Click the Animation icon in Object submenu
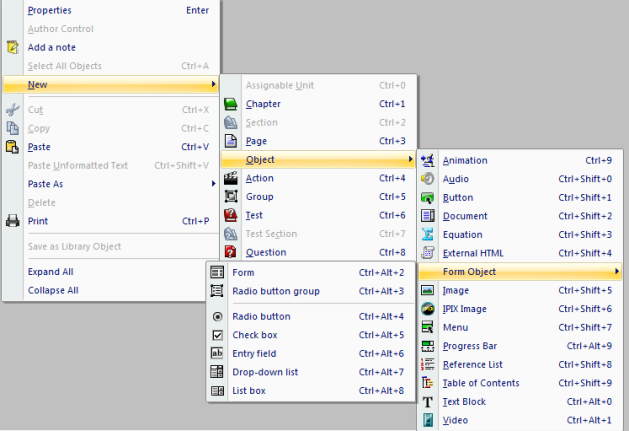Viewport: 629px width, 431px height. pyautogui.click(x=428, y=160)
